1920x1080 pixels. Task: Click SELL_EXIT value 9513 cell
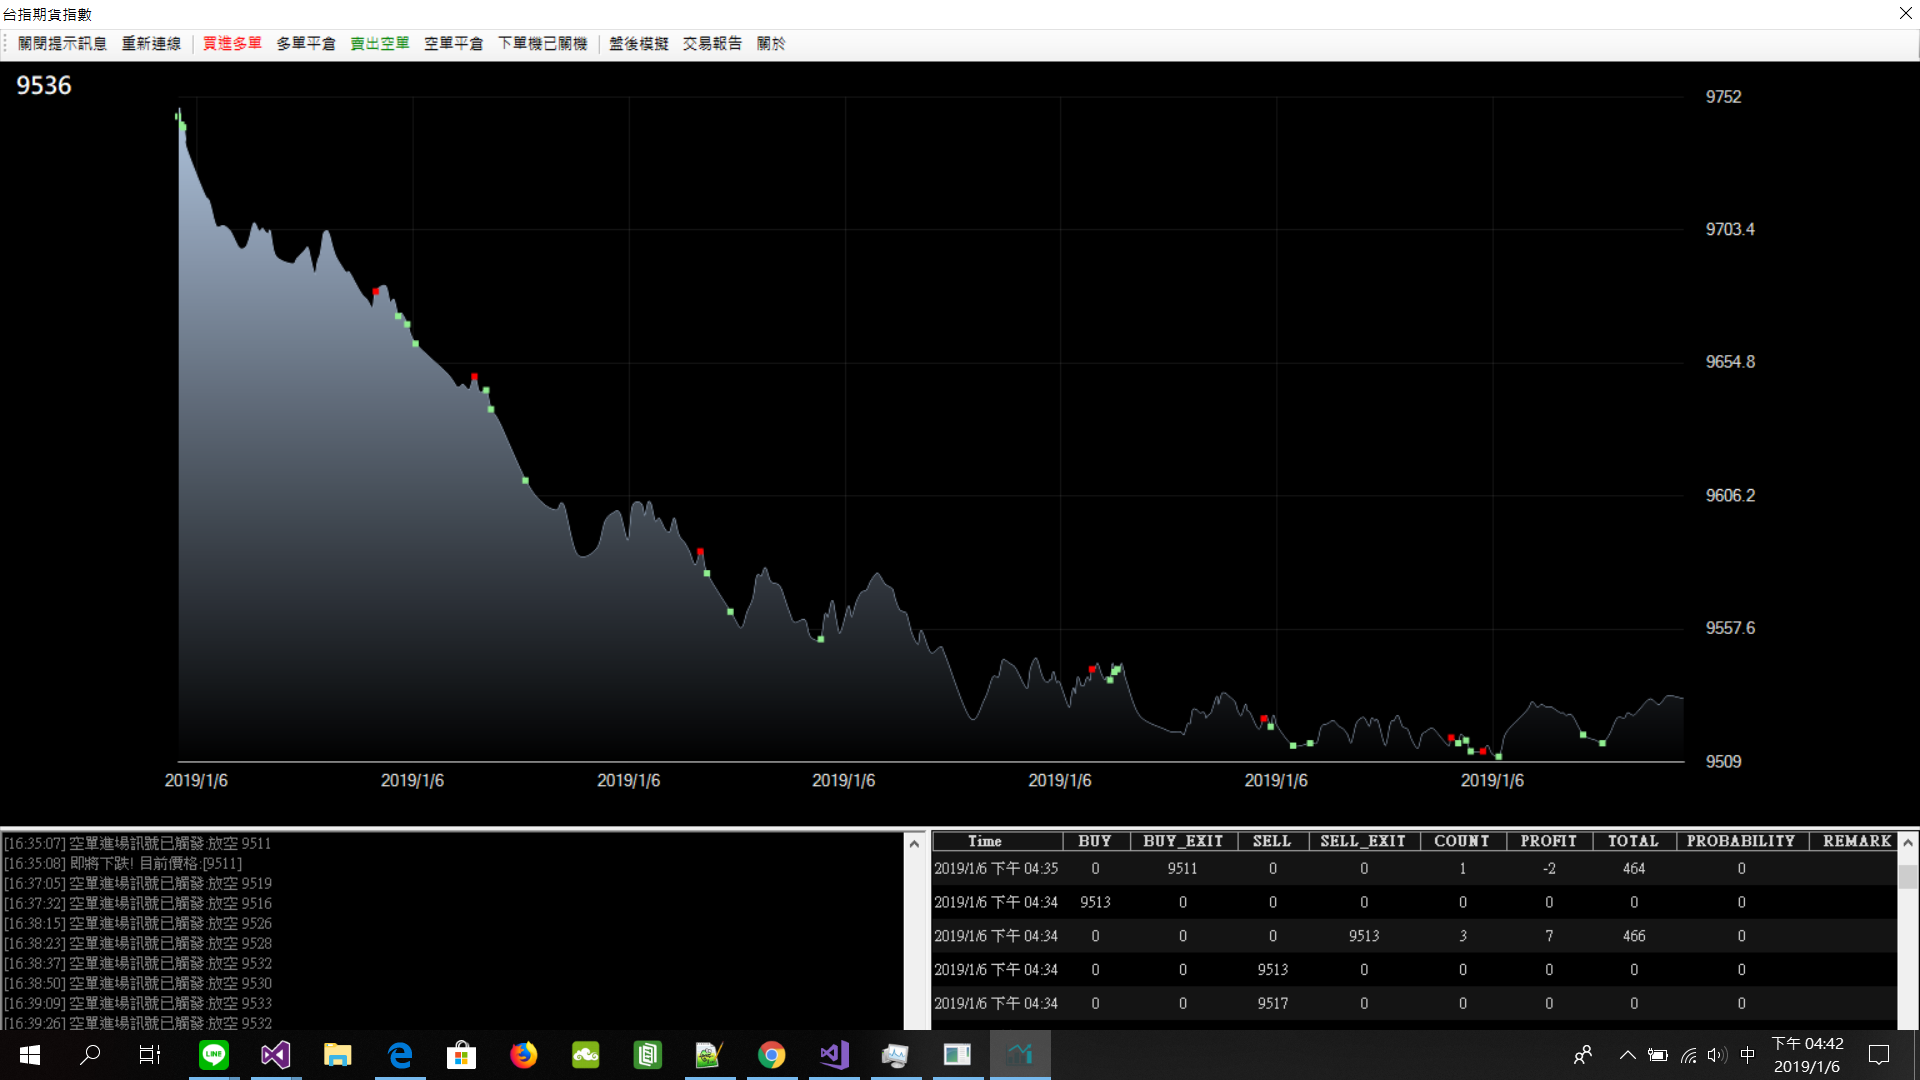[1363, 936]
